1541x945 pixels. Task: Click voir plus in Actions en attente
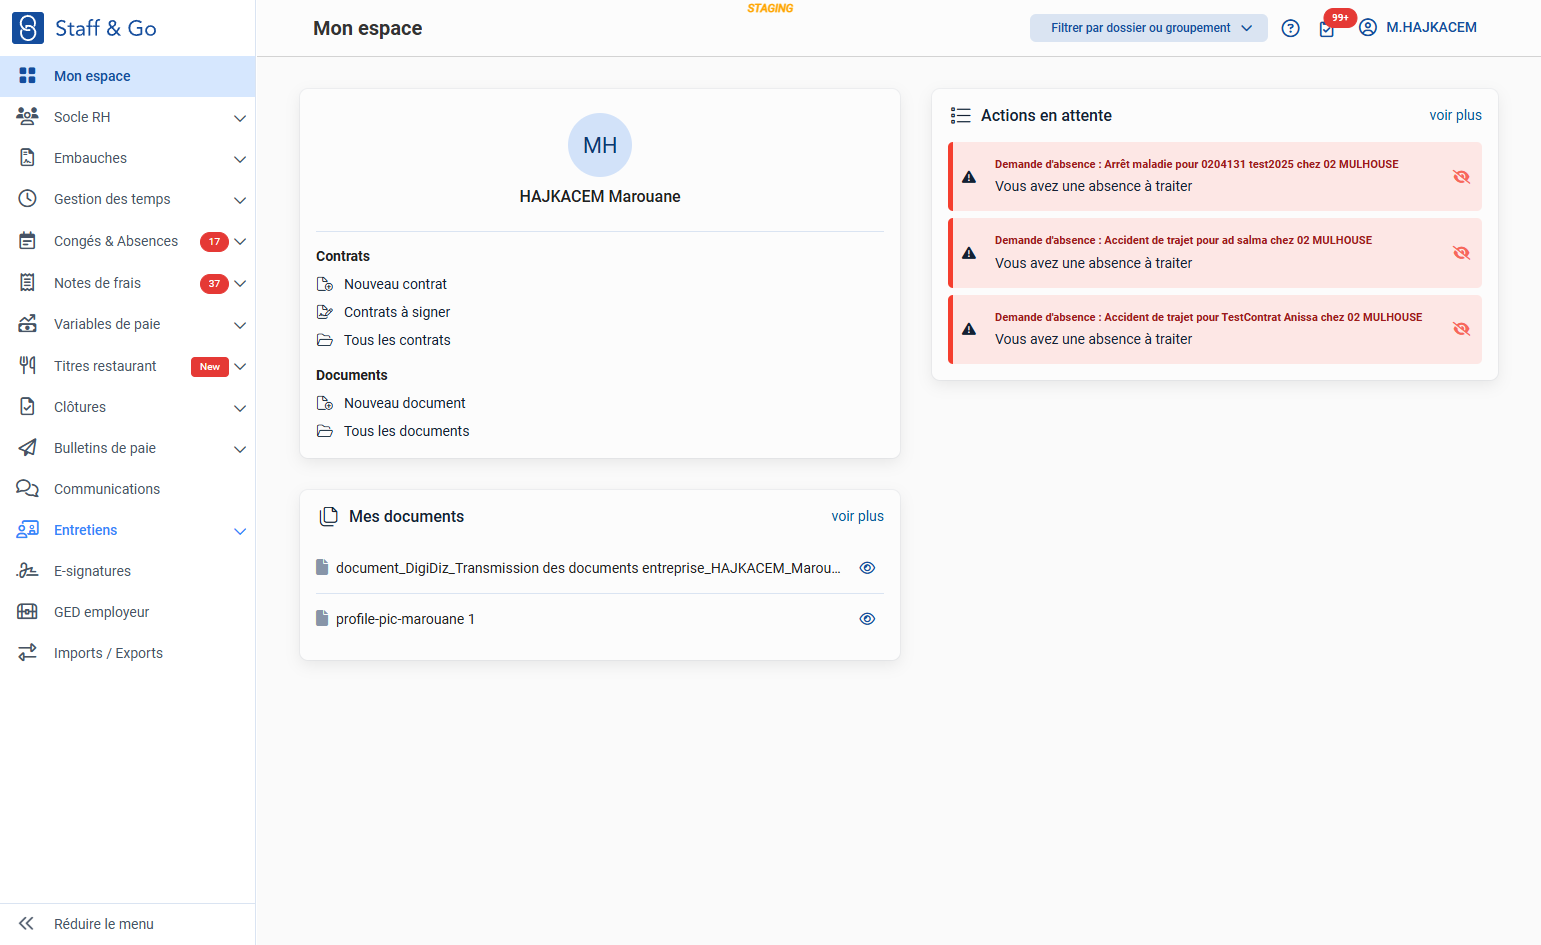coord(1455,115)
